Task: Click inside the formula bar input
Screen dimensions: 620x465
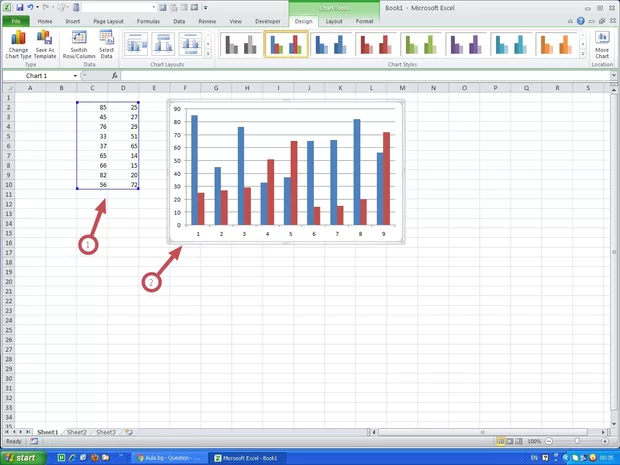Action: click(365, 76)
